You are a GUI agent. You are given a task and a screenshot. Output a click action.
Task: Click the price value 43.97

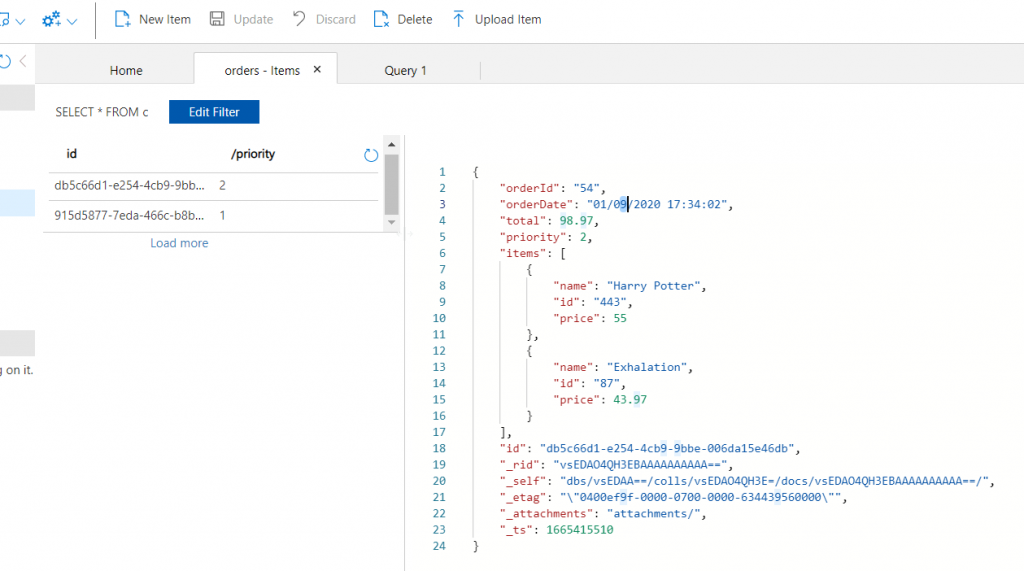point(630,400)
